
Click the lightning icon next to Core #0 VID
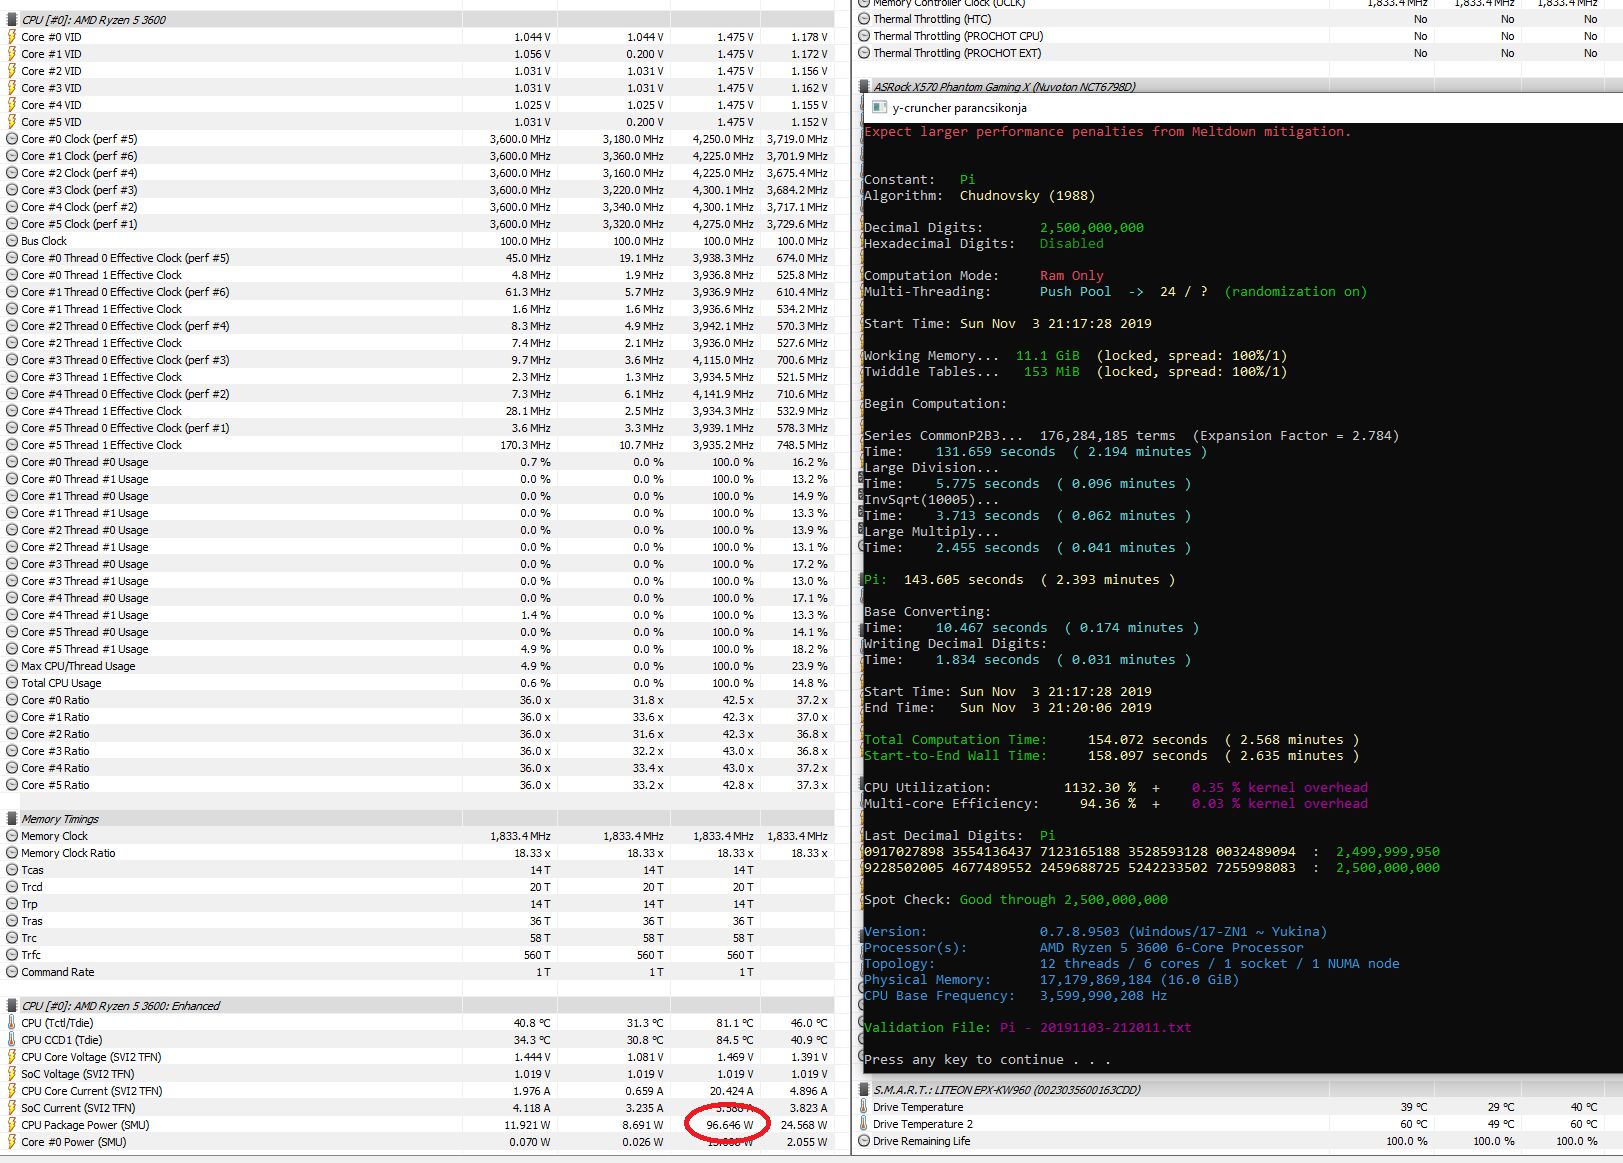pos(12,37)
